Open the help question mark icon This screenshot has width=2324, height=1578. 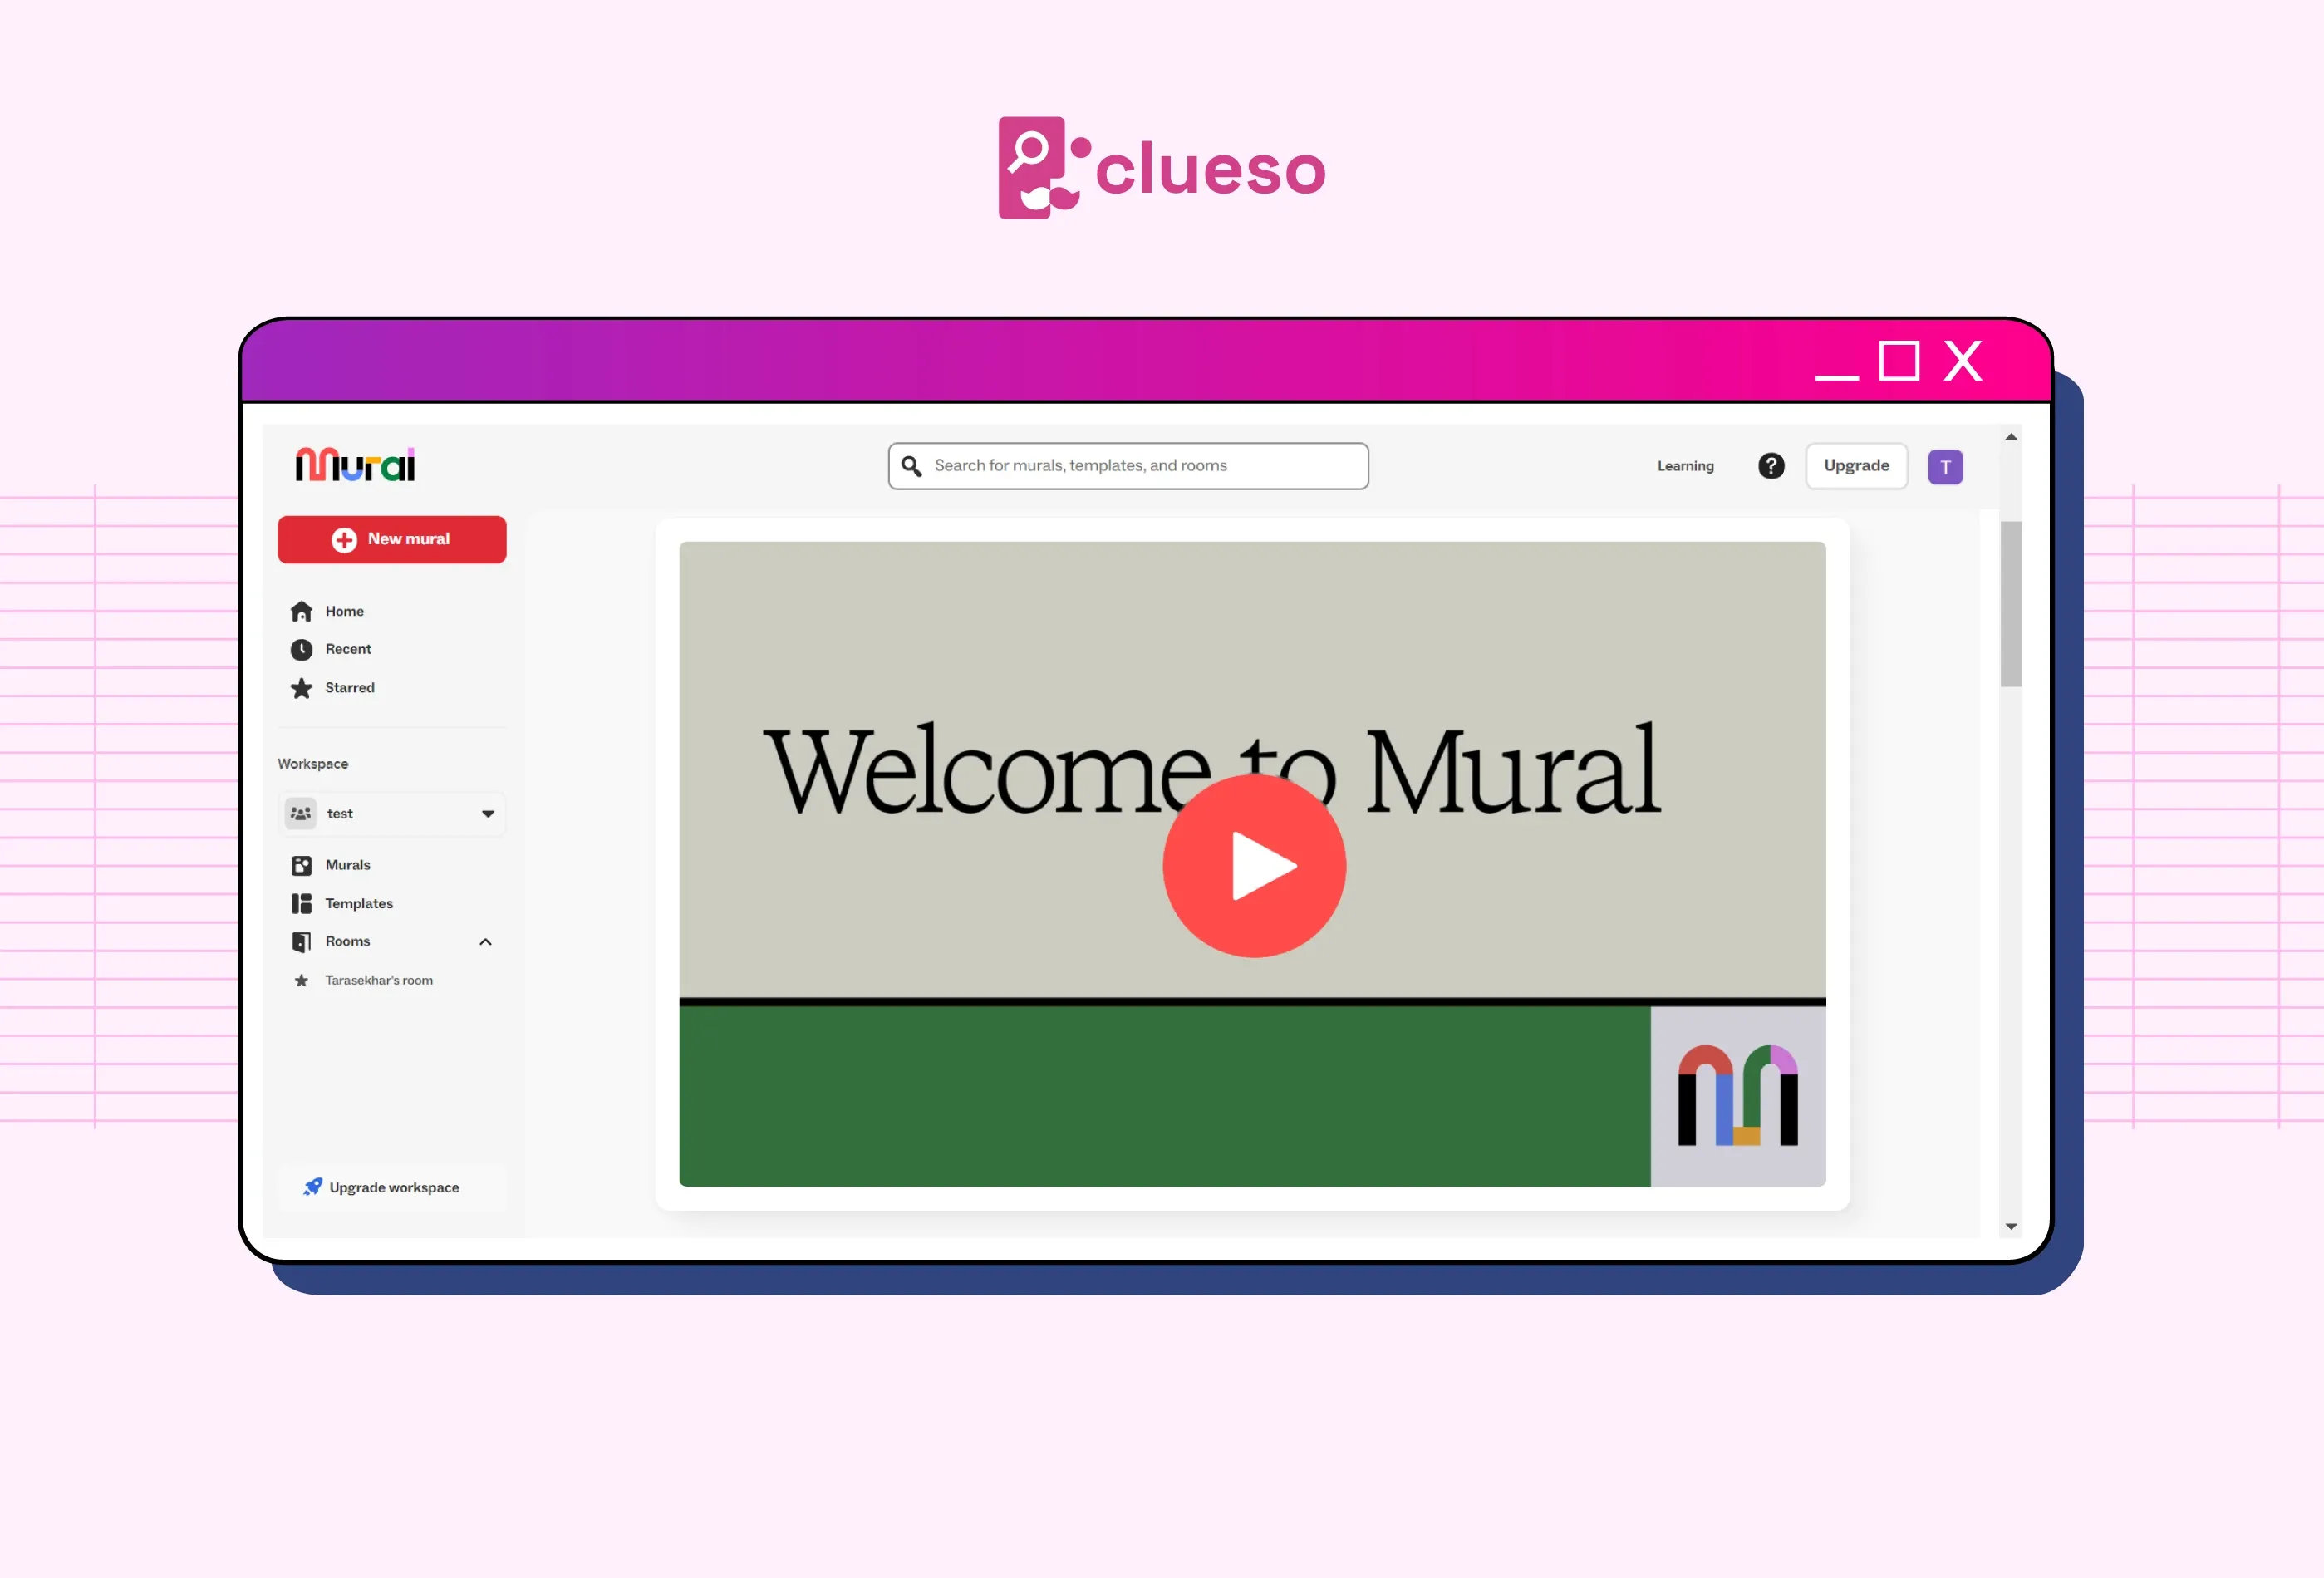click(1771, 466)
